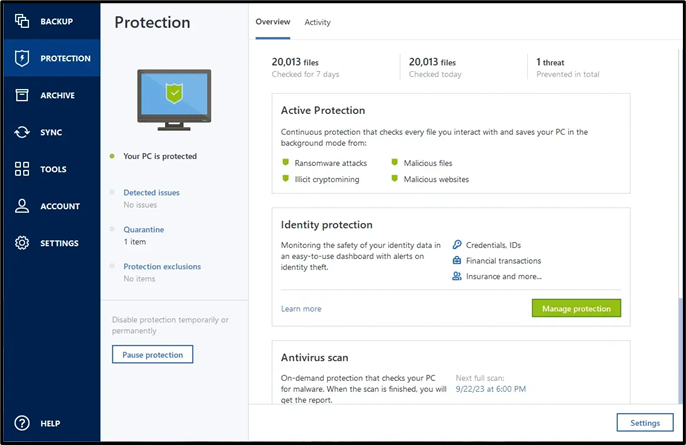Image resolution: width=686 pixels, height=445 pixels.
Task: Open the Quarantine link
Action: point(144,229)
